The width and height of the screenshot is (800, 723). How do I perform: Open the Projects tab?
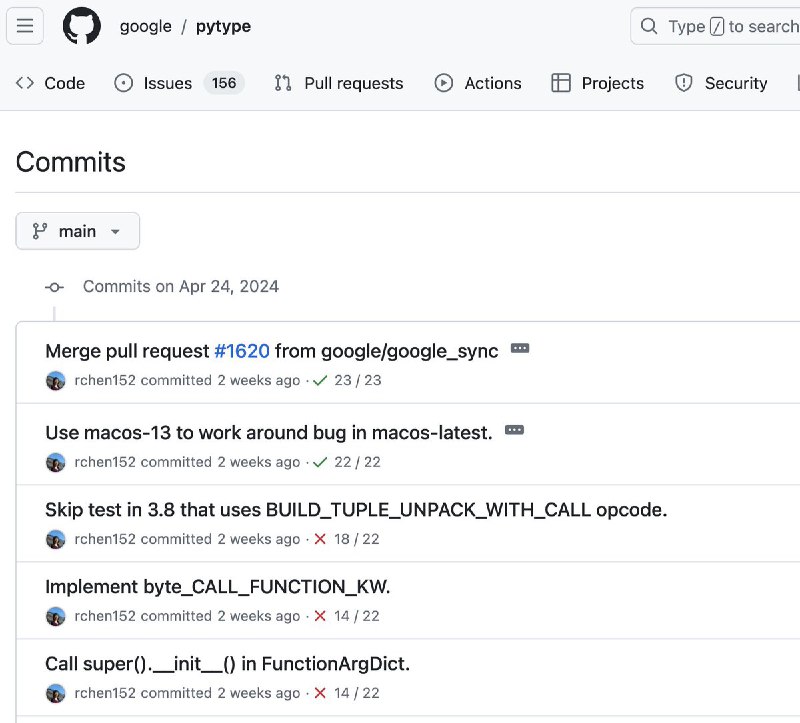(x=598, y=83)
